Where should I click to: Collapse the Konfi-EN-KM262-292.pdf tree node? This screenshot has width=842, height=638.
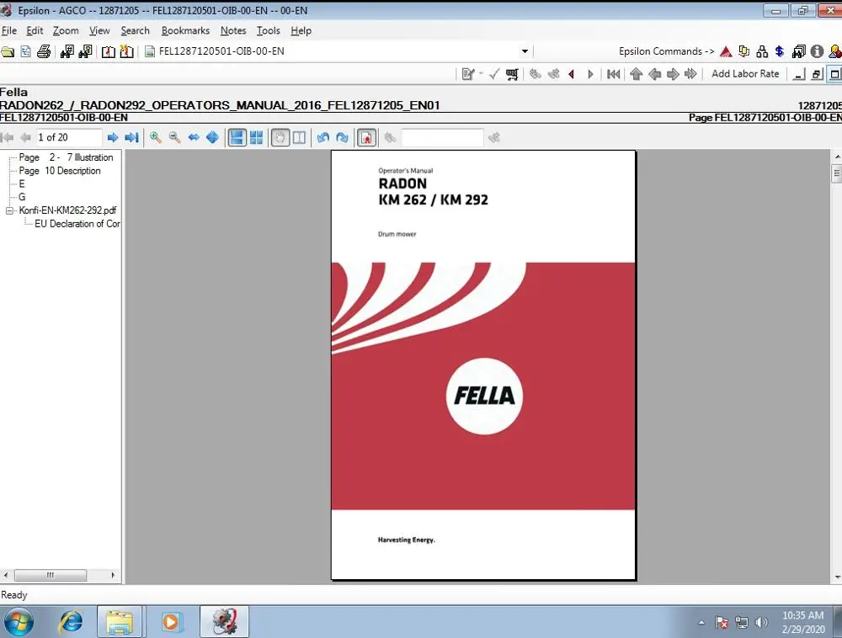(x=9, y=211)
